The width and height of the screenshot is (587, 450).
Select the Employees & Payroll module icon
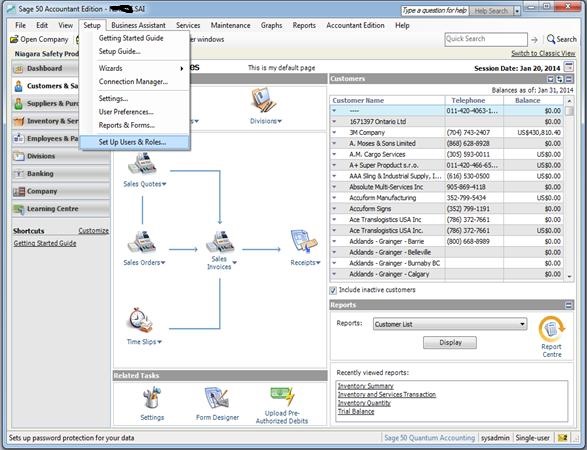[18, 139]
